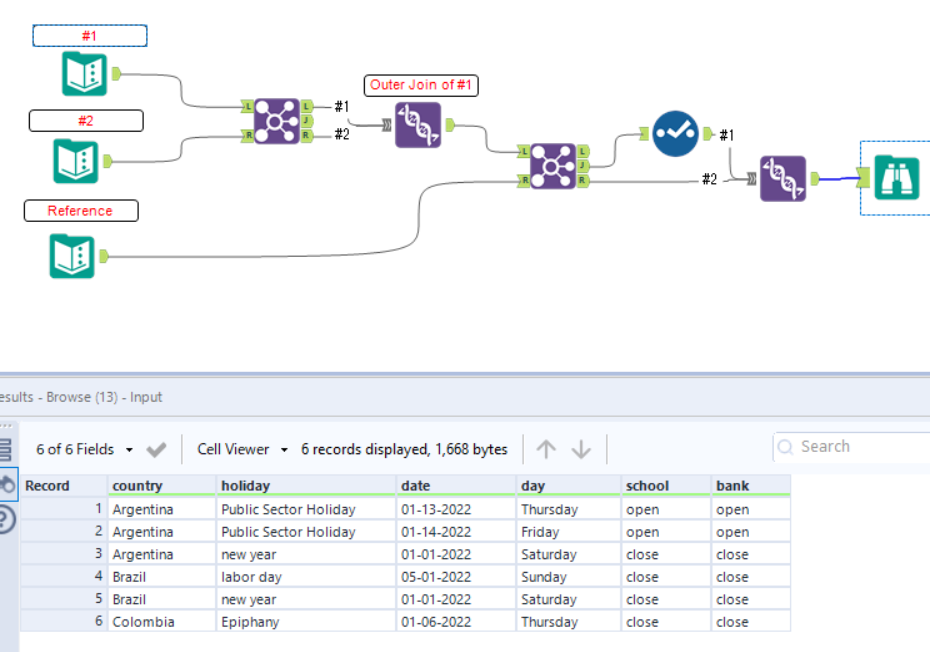
Task: Click L input anchor of first Join
Action: point(247,107)
